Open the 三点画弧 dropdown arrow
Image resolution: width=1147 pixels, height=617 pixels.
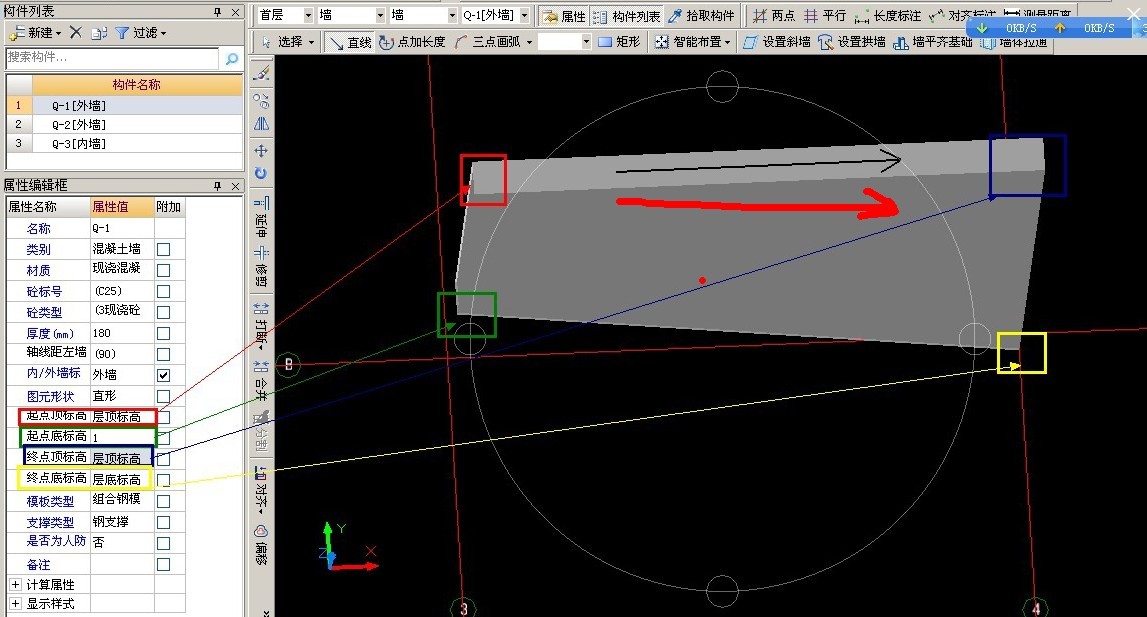(x=529, y=42)
